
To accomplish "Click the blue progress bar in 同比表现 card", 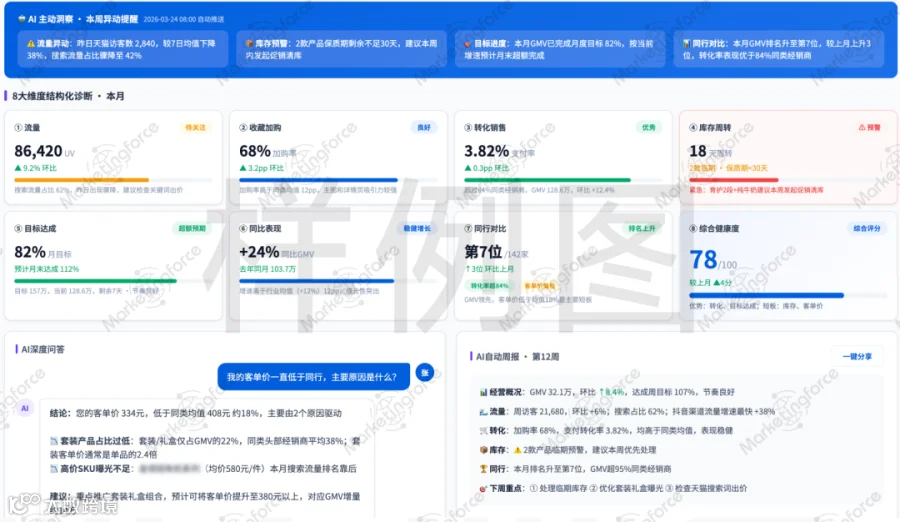I will click(317, 281).
